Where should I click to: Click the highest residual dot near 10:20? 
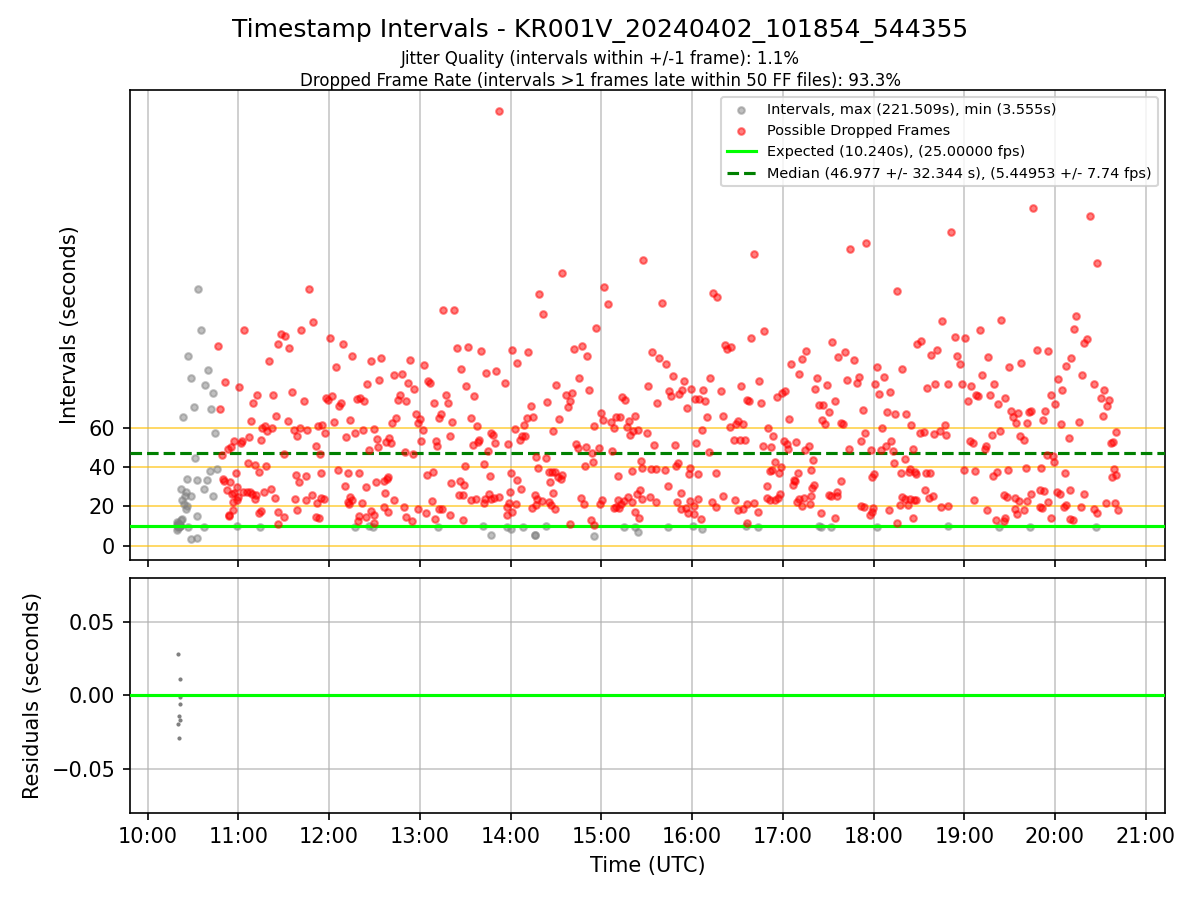coord(178,654)
